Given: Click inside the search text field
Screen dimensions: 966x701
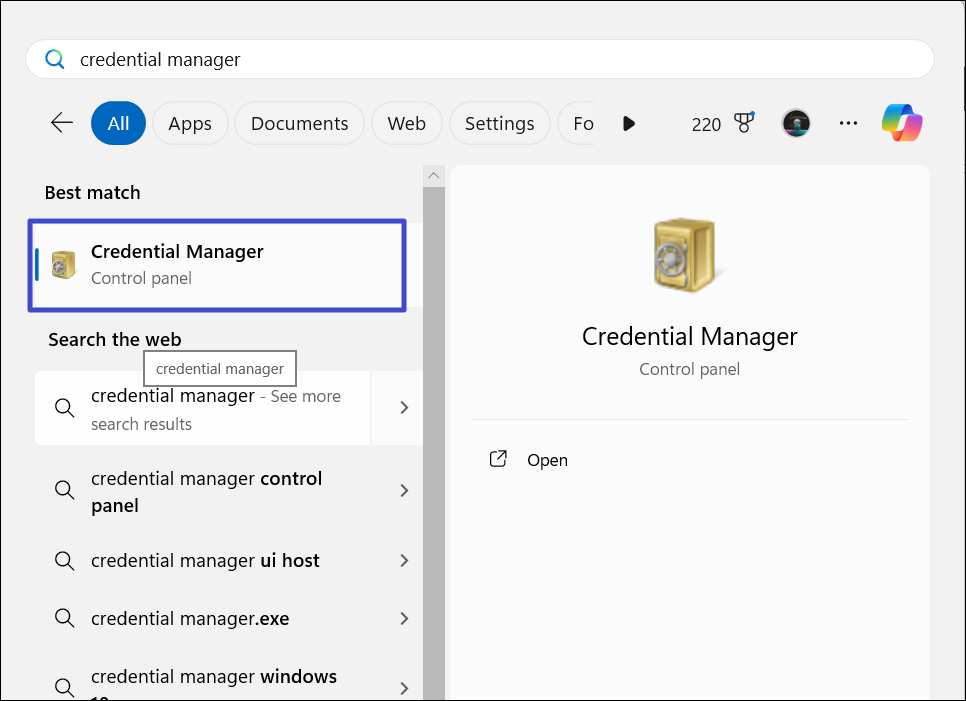Looking at the screenshot, I should coord(500,60).
